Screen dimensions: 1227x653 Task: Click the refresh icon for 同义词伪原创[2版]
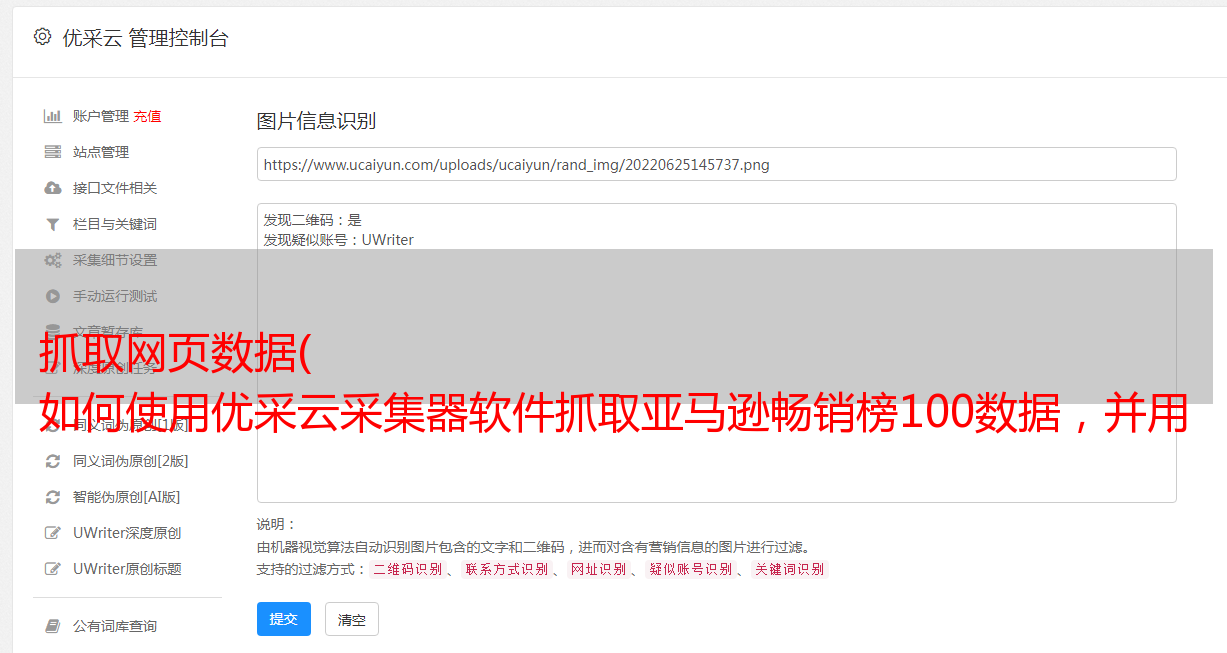point(52,461)
